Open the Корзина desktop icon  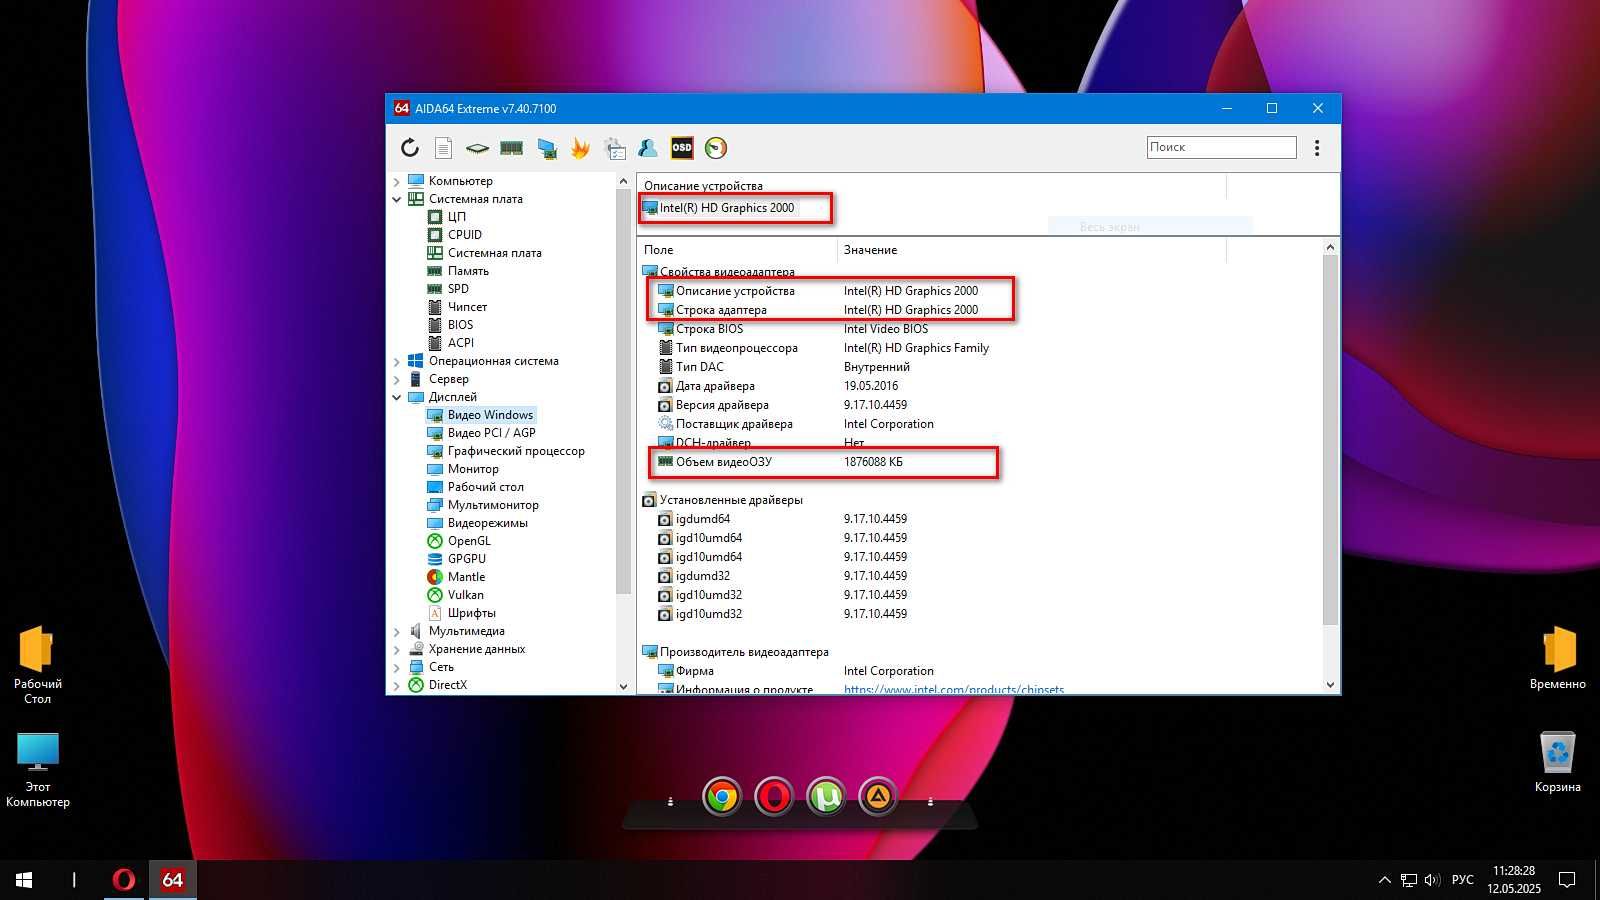(x=1558, y=762)
